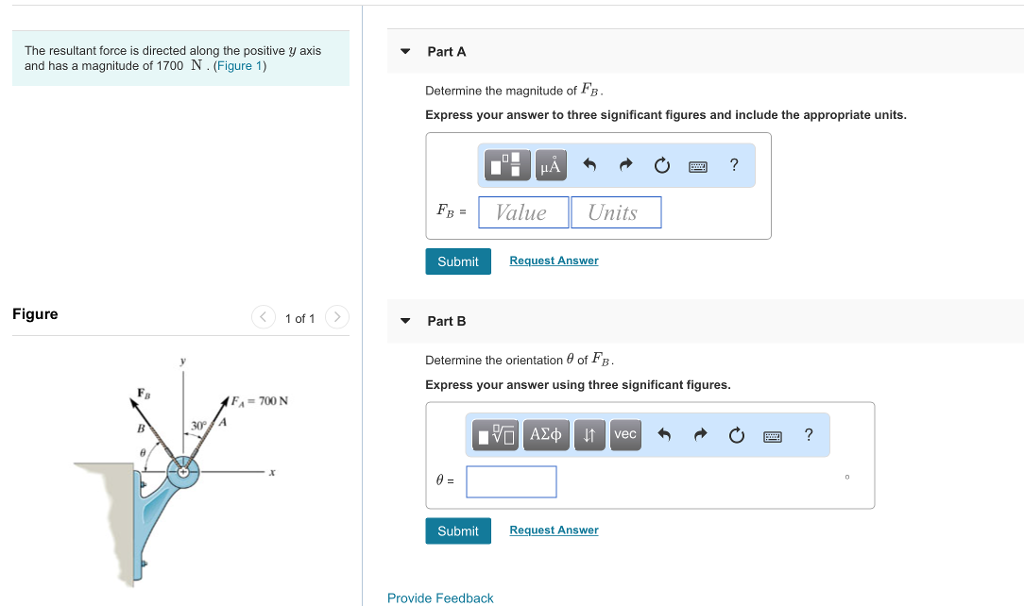This screenshot has width=1024, height=606.
Task: Open the keyboard shortcuts icon in Part A
Action: point(698,165)
